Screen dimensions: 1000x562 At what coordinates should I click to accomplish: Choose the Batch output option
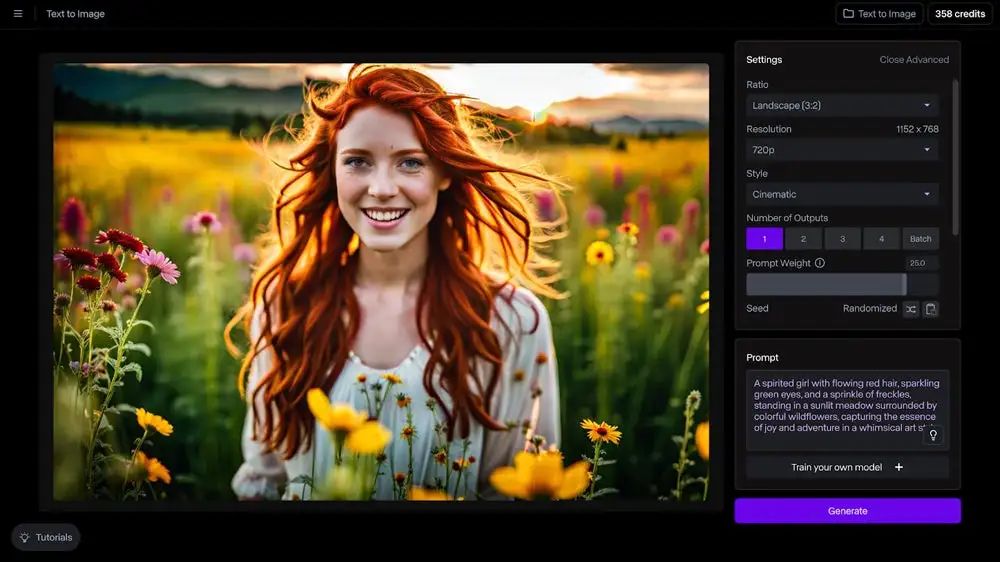tap(920, 239)
